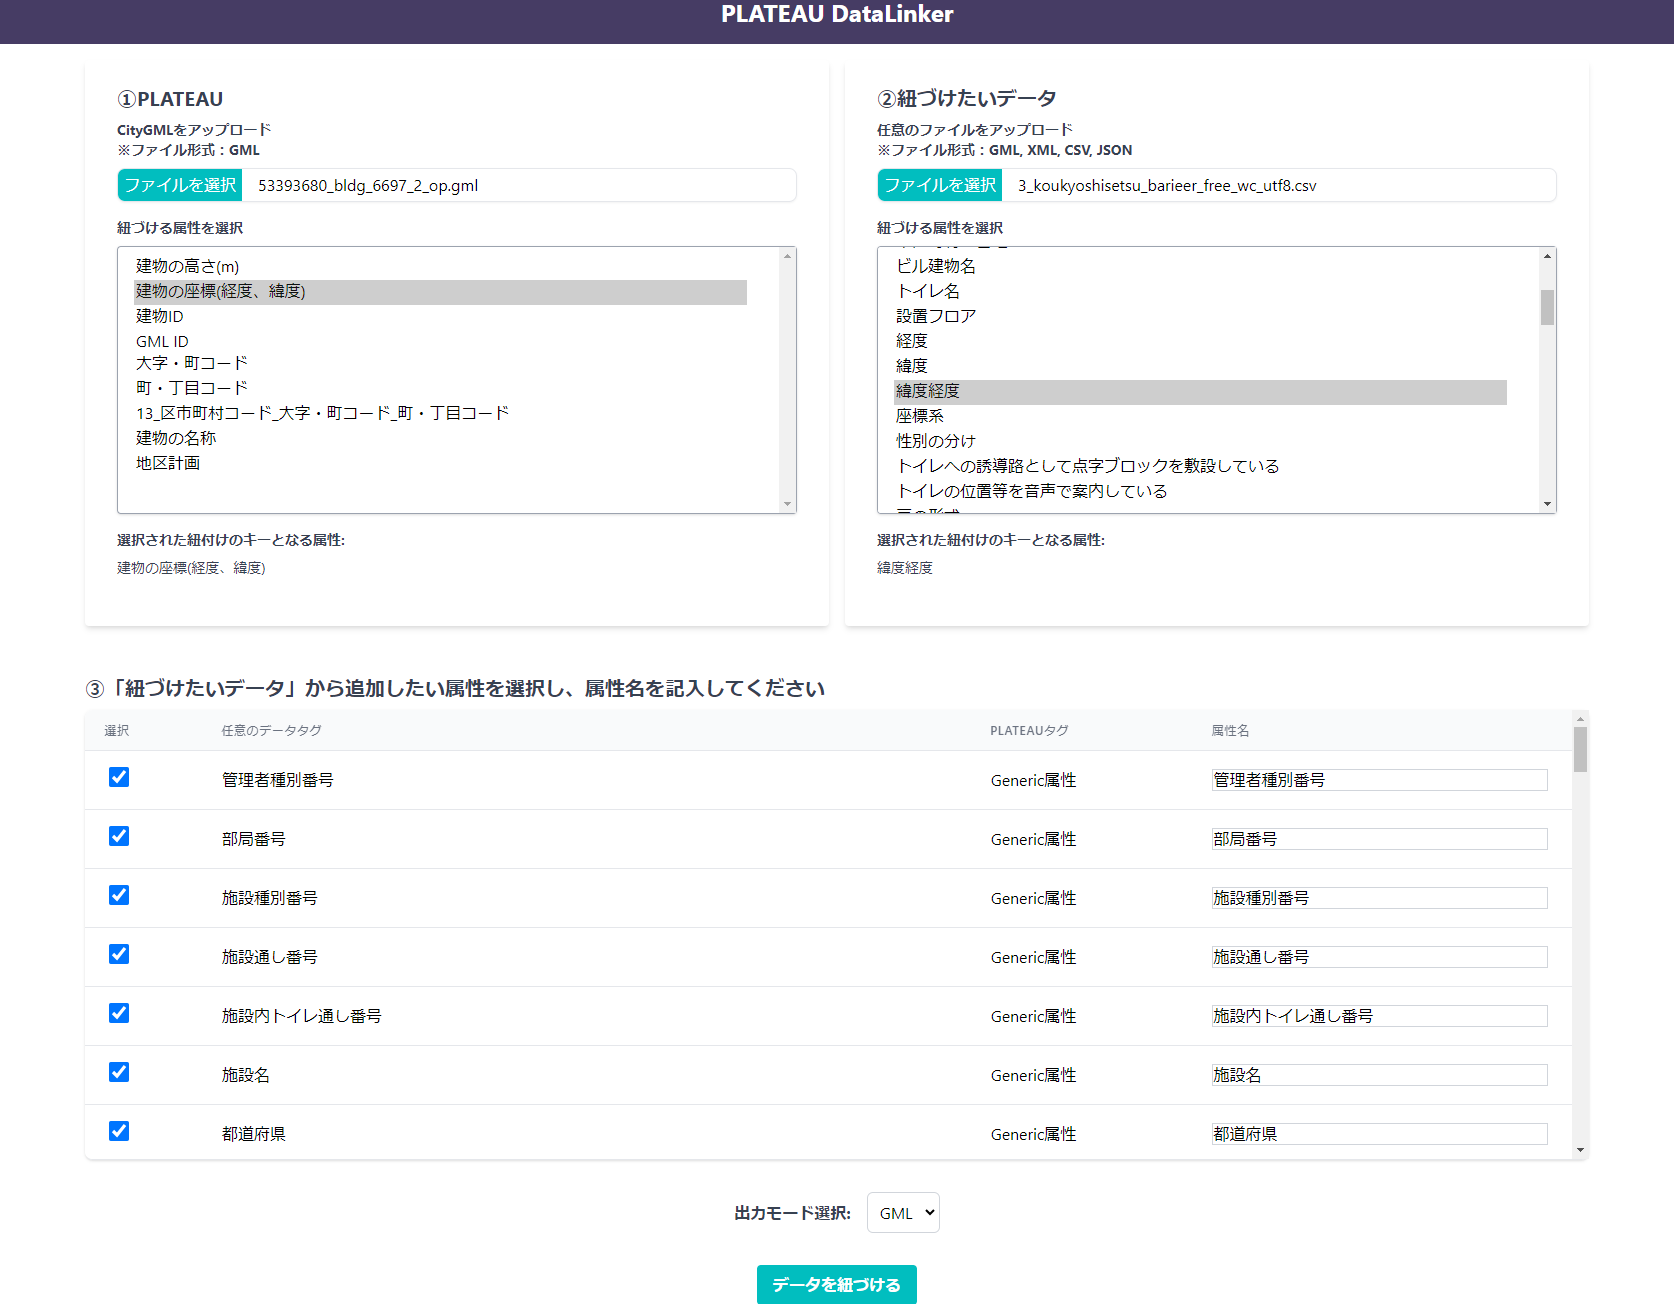Select GML ID in PLATEAU attribute list
This screenshot has width=1674, height=1304.
click(440, 341)
